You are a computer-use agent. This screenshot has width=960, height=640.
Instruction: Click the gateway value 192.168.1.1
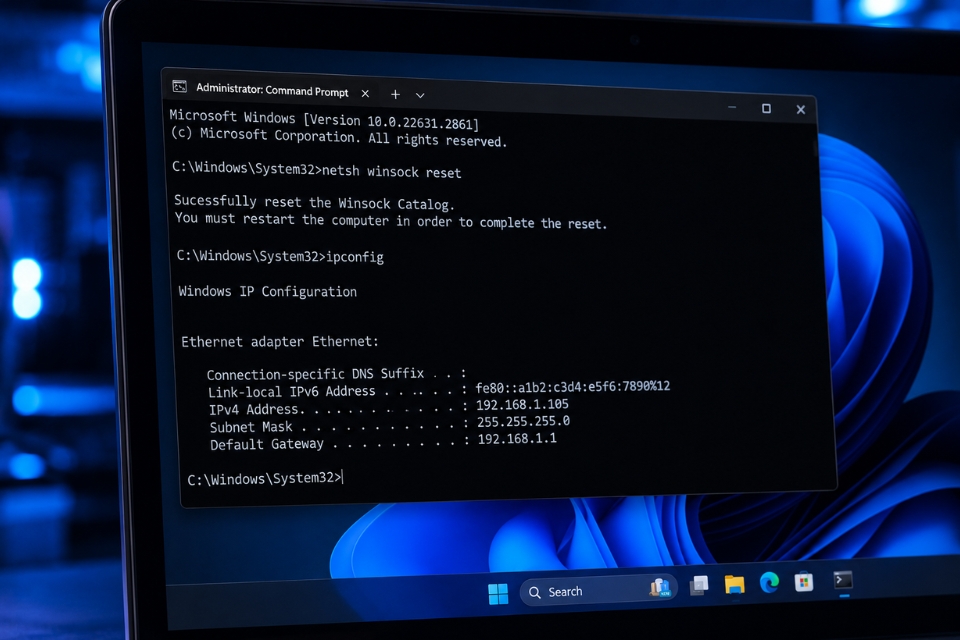pyautogui.click(x=517, y=439)
